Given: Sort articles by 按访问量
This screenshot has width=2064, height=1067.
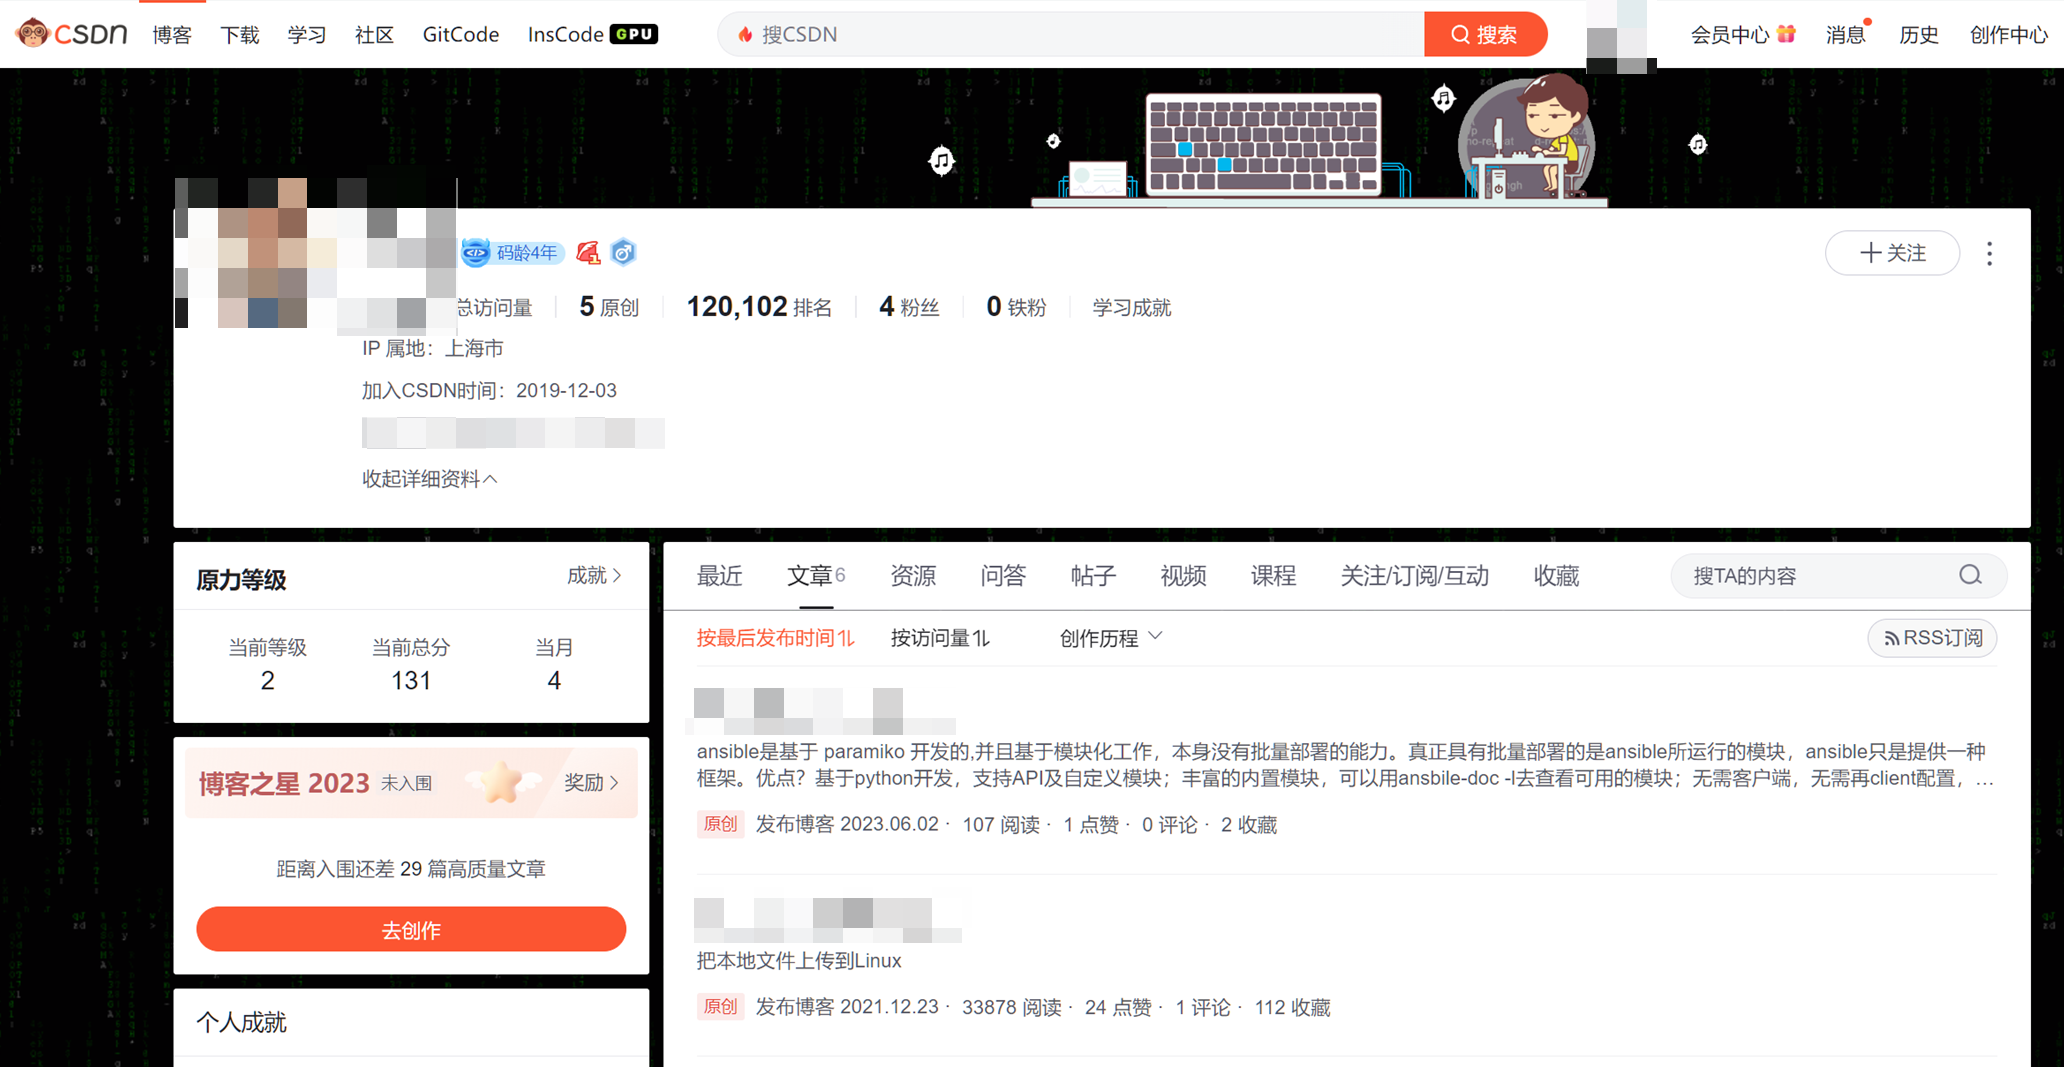Looking at the screenshot, I should 940,638.
